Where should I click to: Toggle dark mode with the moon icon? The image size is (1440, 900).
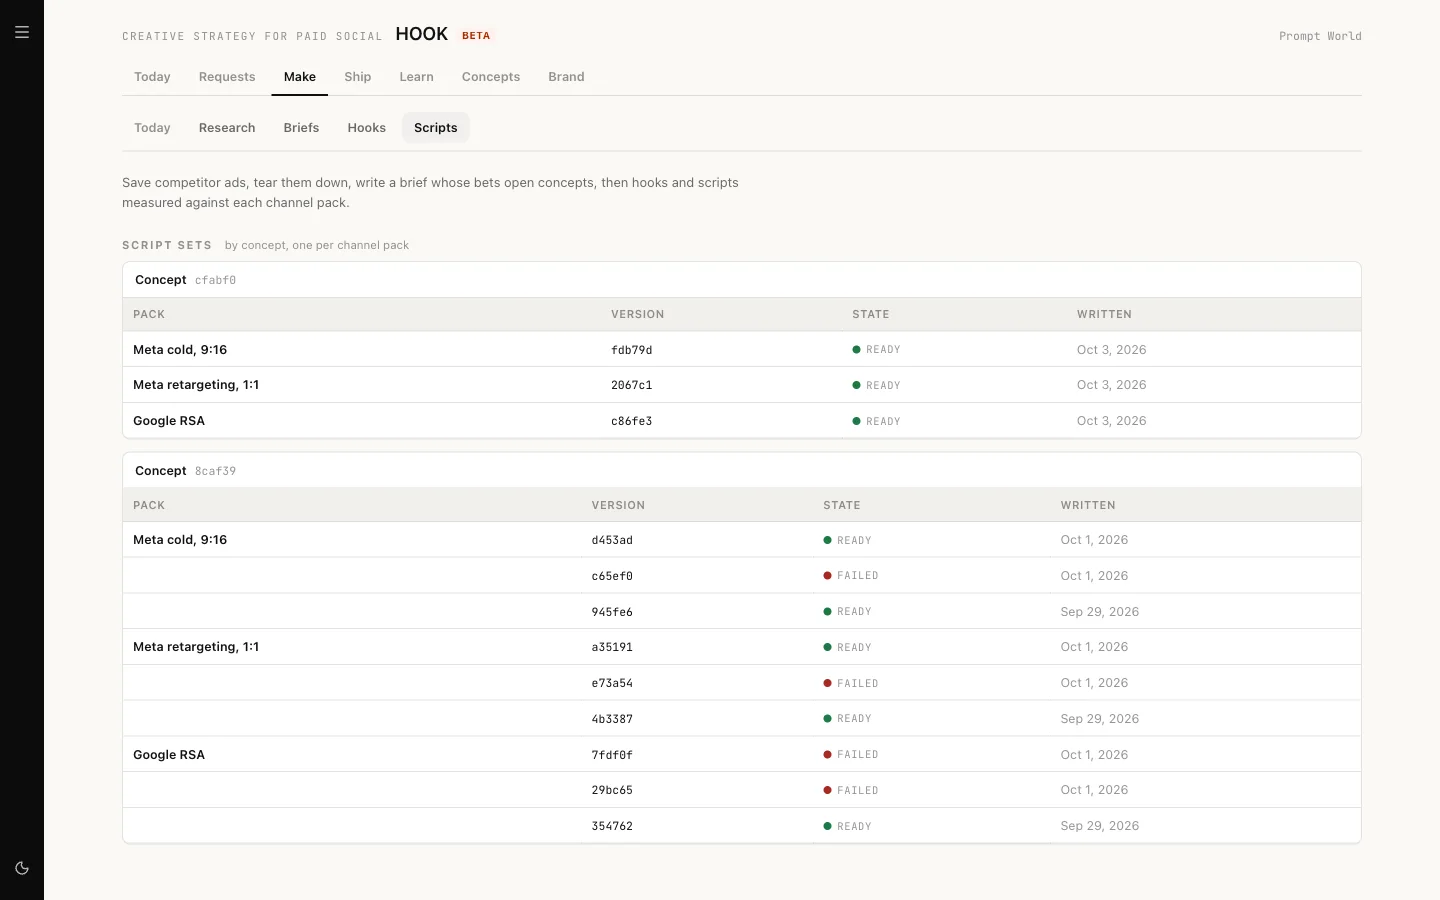click(x=22, y=868)
